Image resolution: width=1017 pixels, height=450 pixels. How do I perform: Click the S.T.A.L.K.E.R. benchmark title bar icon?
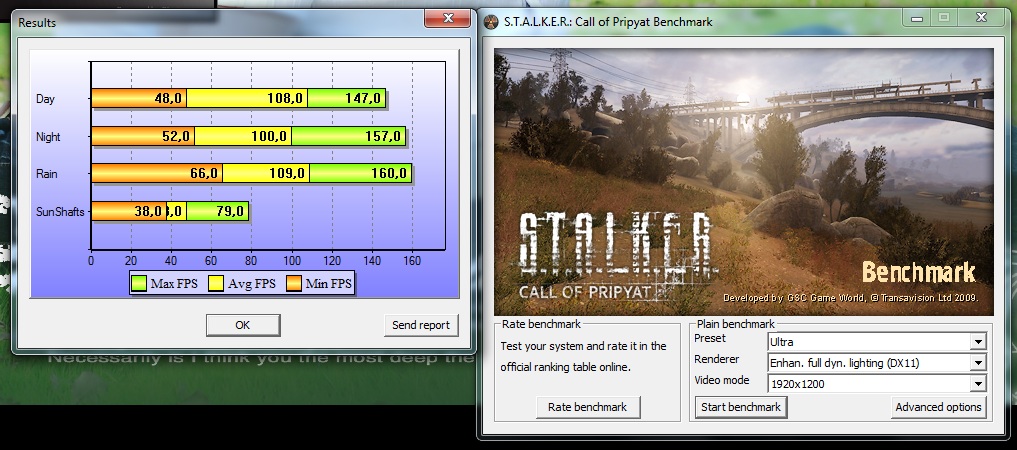point(492,21)
